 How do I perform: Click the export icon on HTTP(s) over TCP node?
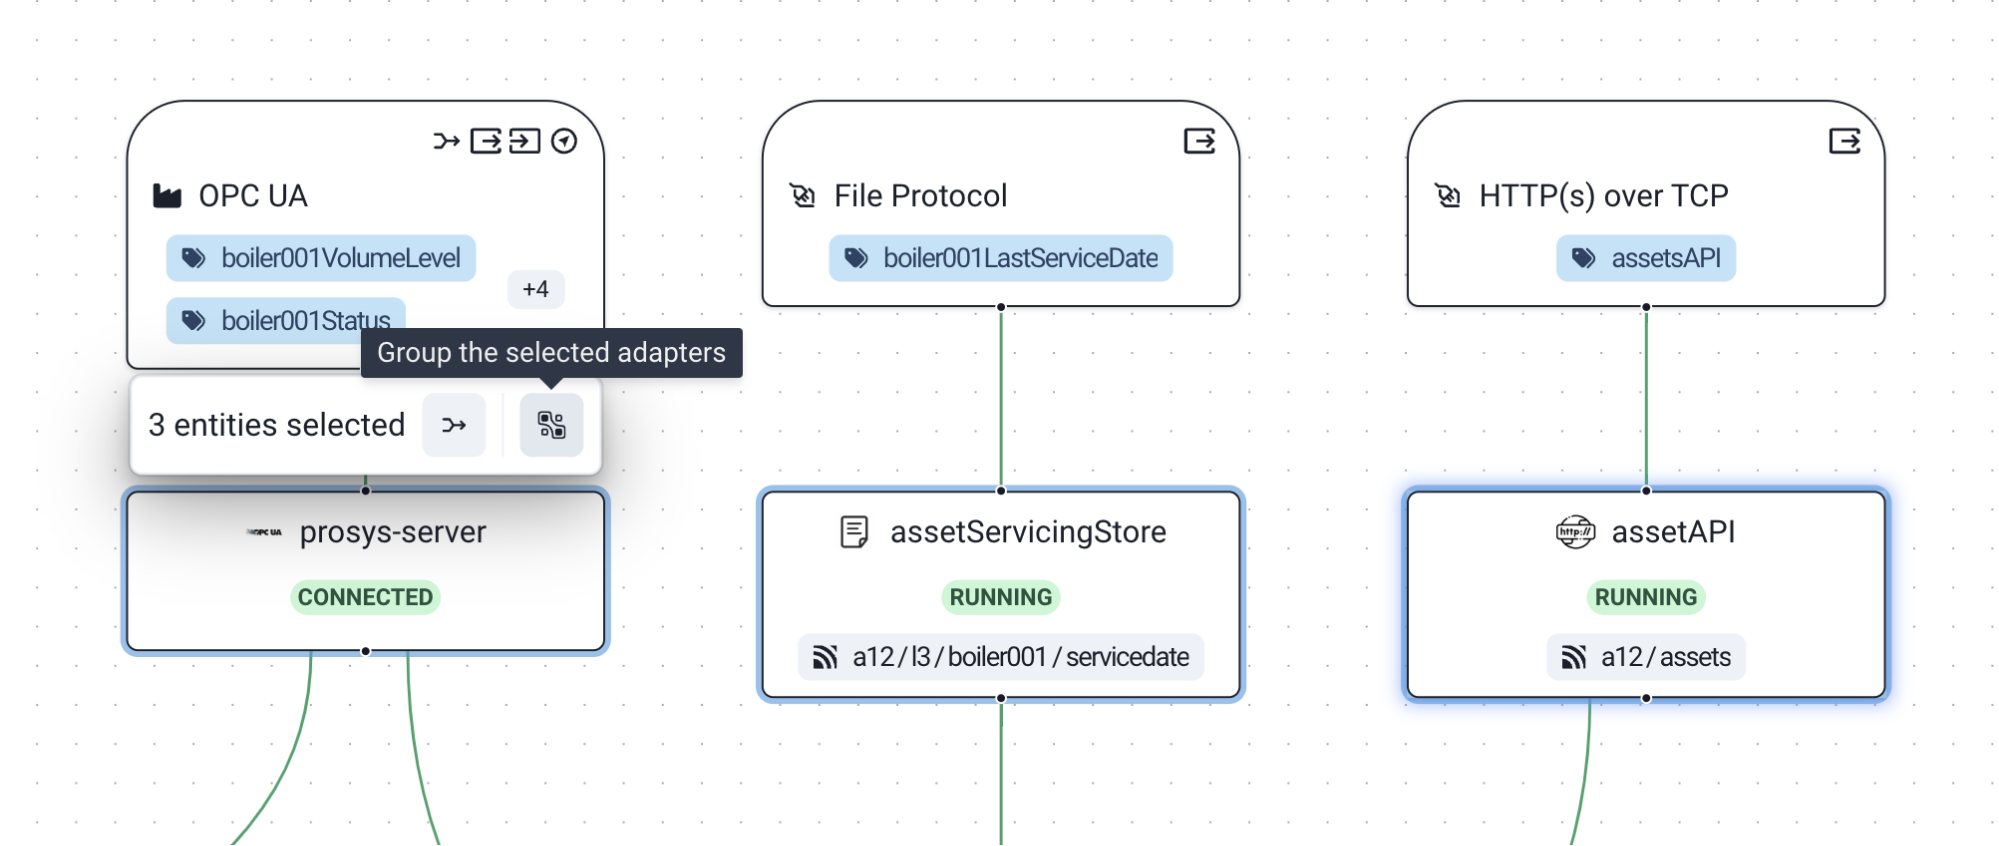pyautogui.click(x=1844, y=141)
